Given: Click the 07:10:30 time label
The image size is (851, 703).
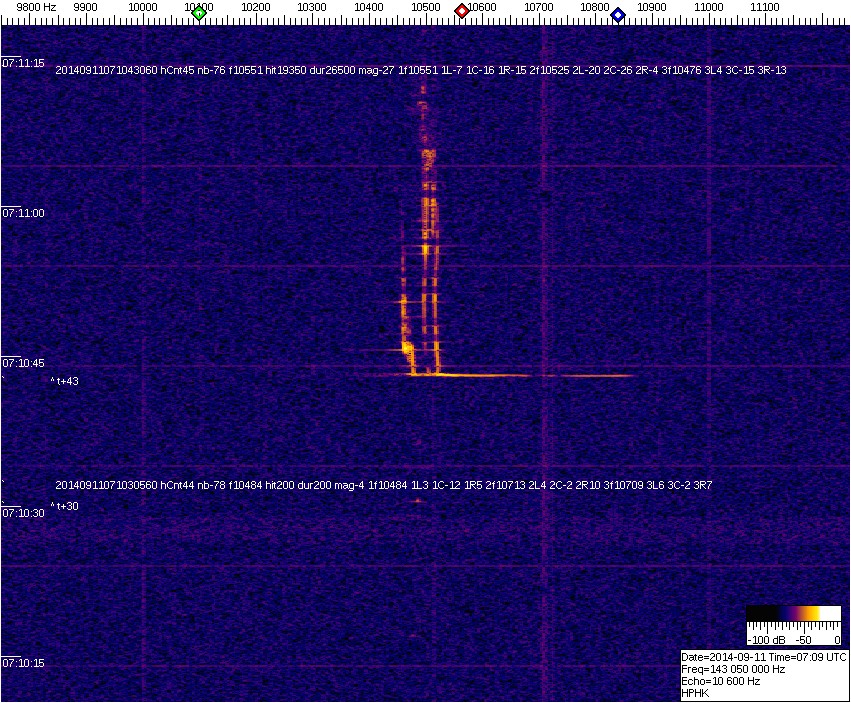Looking at the screenshot, I should [x=23, y=513].
